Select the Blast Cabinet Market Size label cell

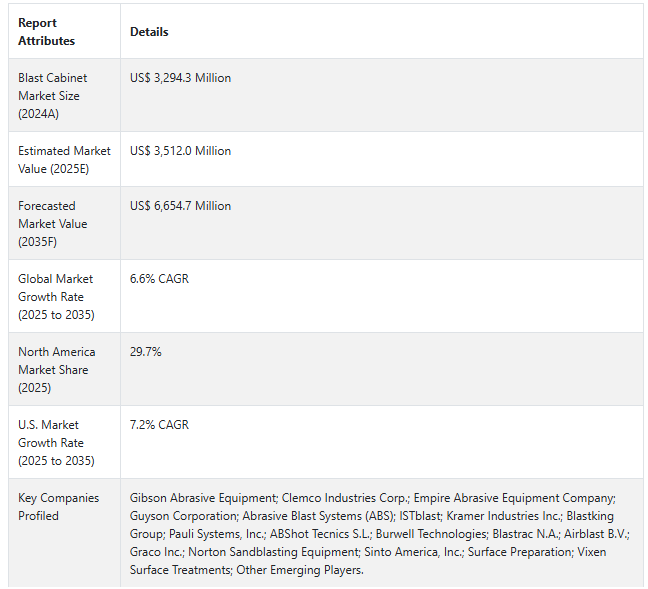[x=53, y=96]
